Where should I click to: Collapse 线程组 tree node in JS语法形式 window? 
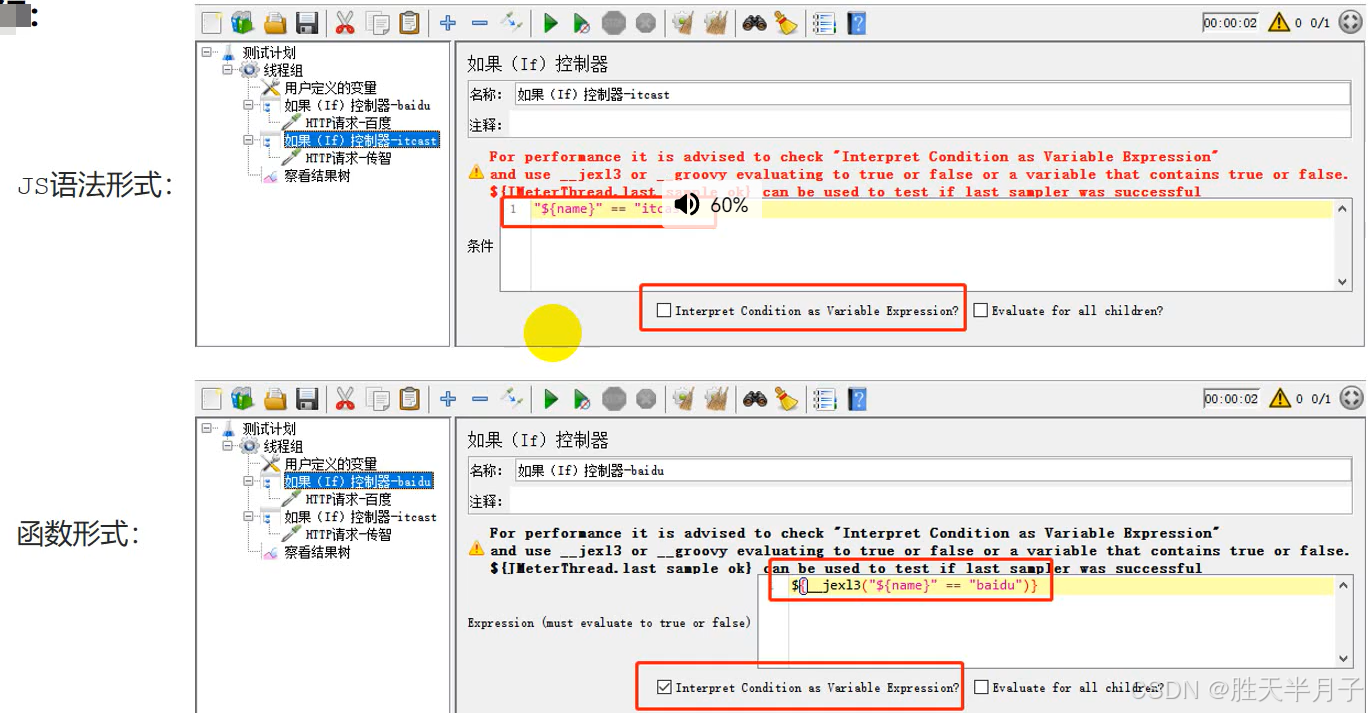coord(228,70)
